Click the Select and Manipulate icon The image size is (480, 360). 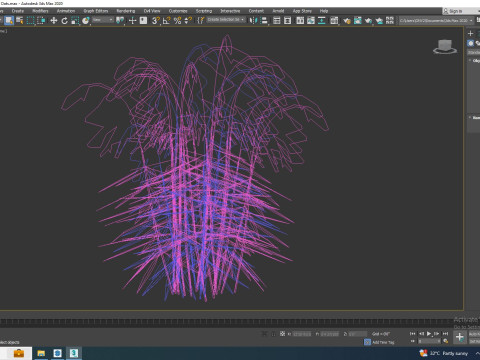(x=132, y=20)
